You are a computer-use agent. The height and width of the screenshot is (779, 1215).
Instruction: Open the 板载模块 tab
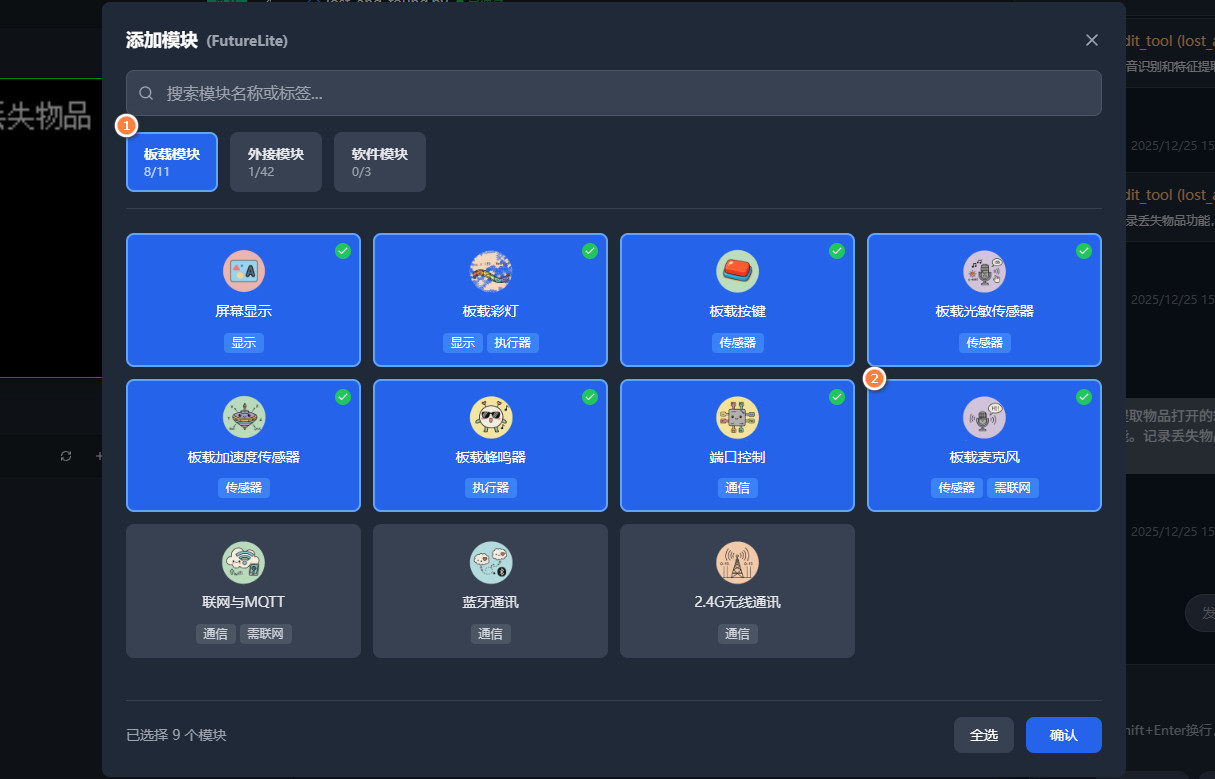172,162
